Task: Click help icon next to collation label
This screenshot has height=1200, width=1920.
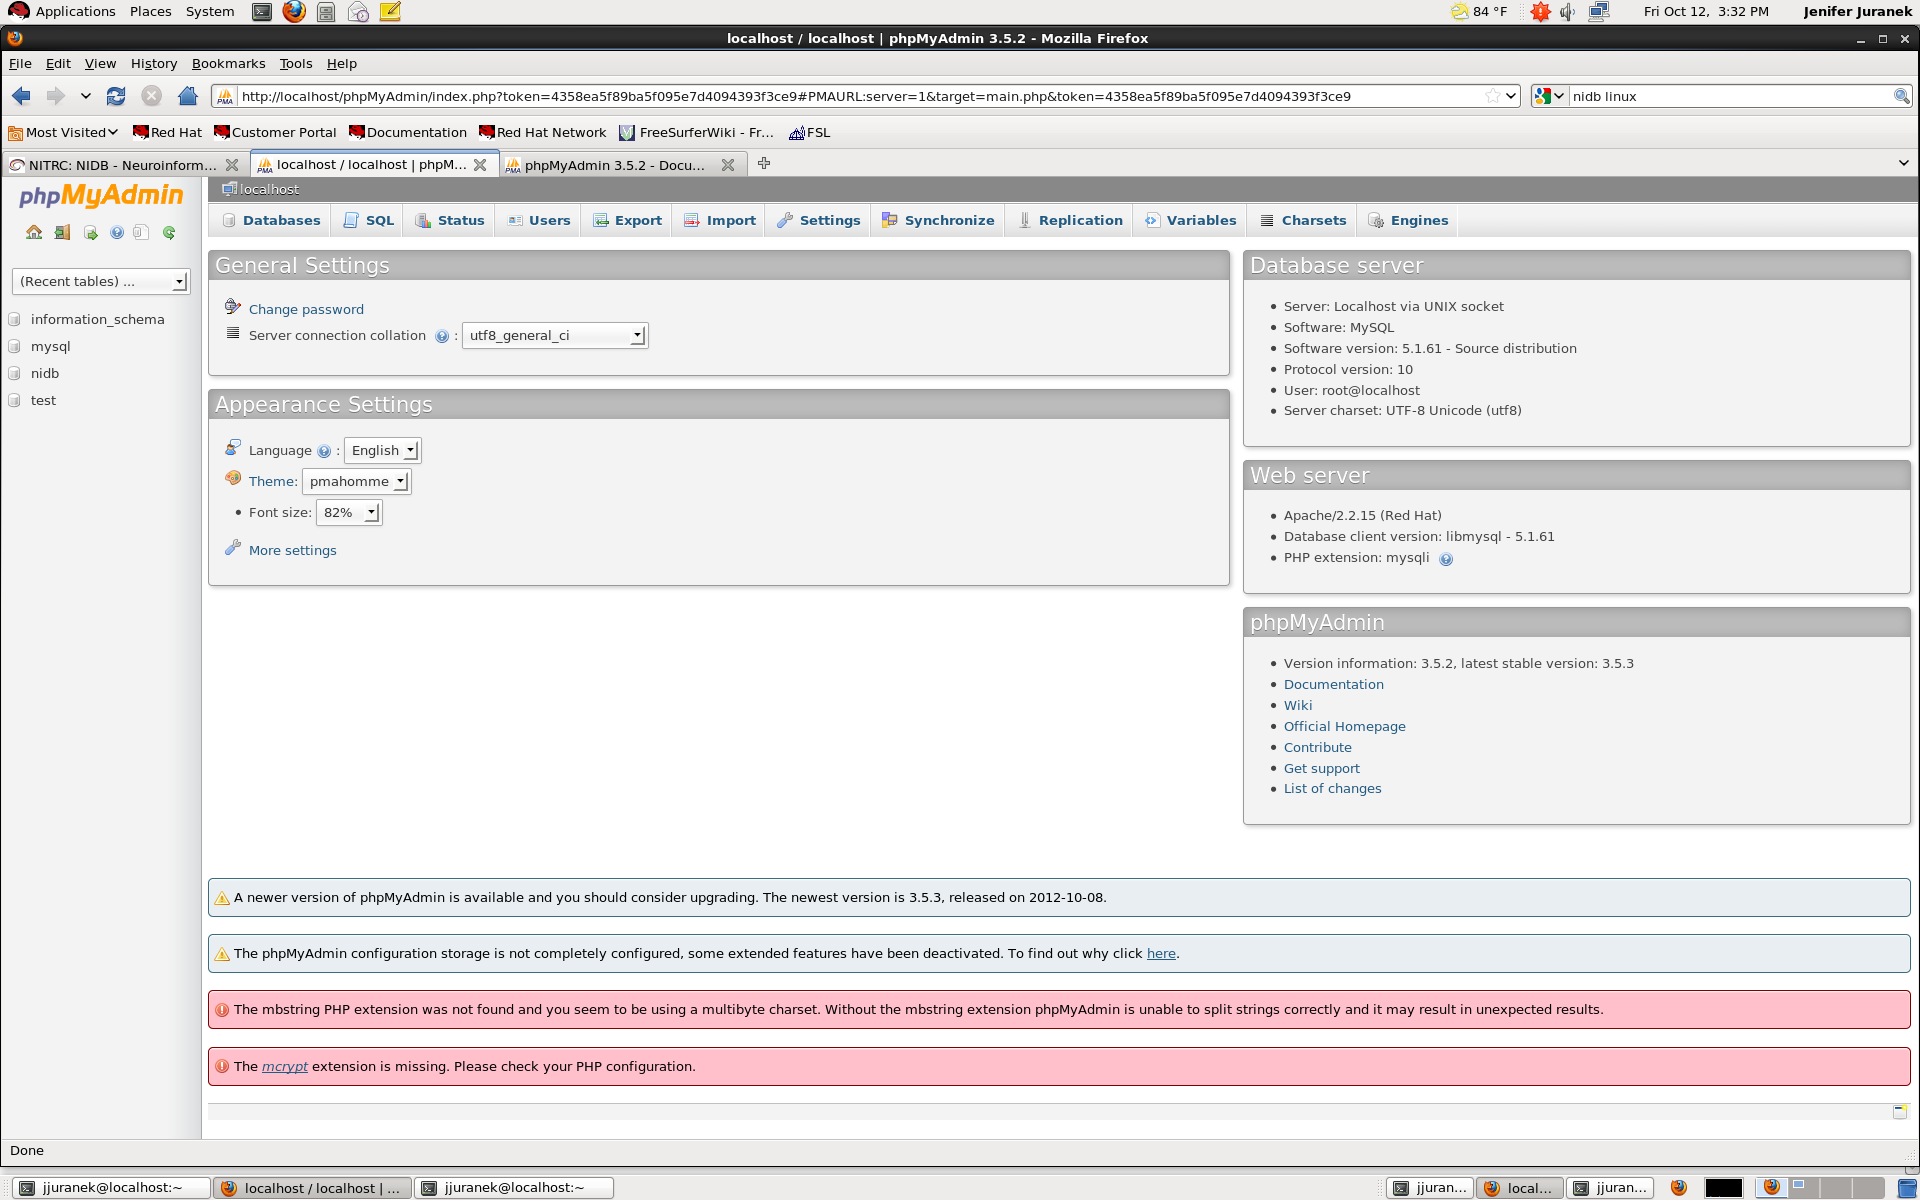Action: (x=441, y=337)
